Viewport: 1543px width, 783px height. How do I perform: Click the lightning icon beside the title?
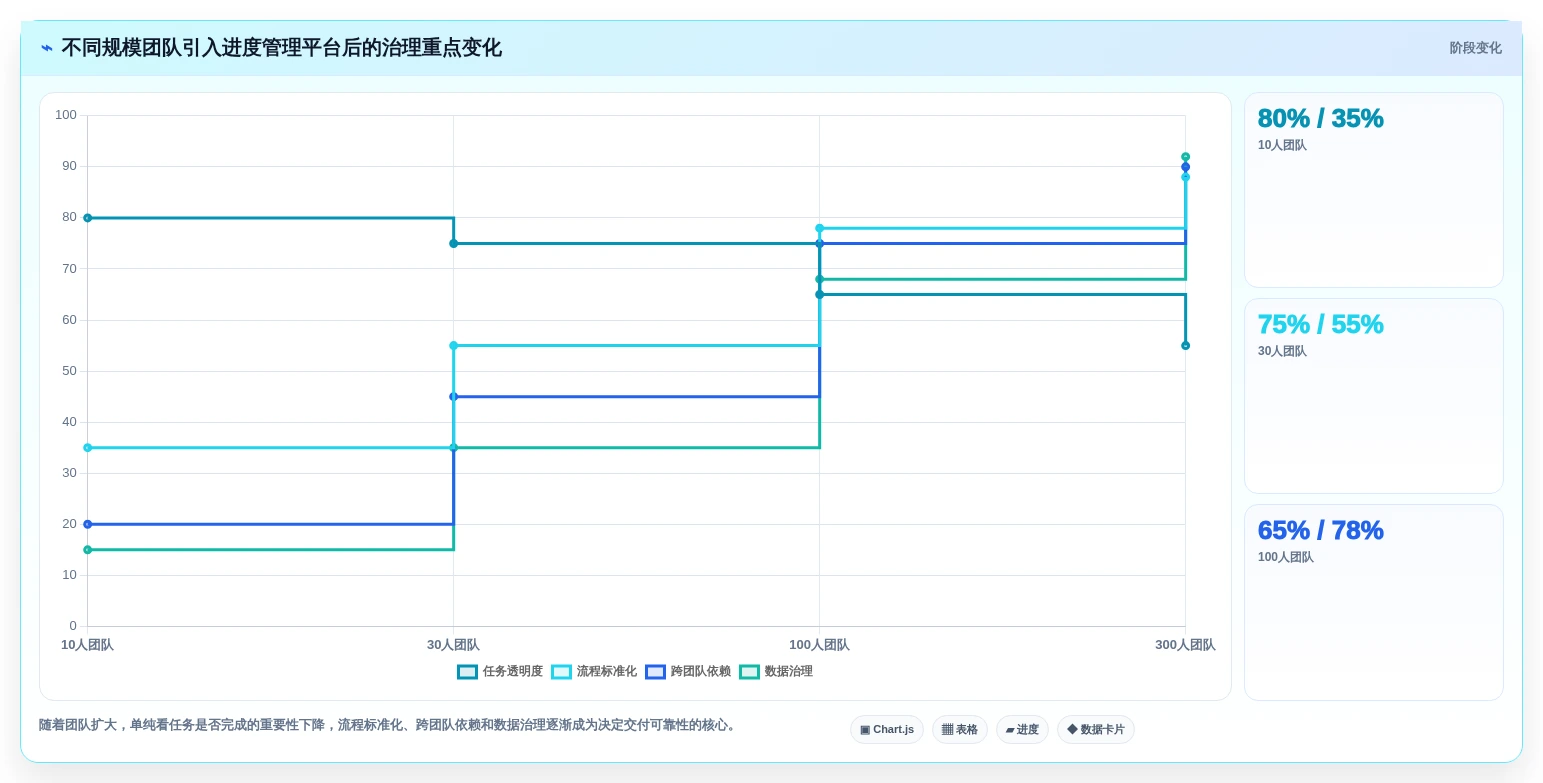tap(47, 48)
